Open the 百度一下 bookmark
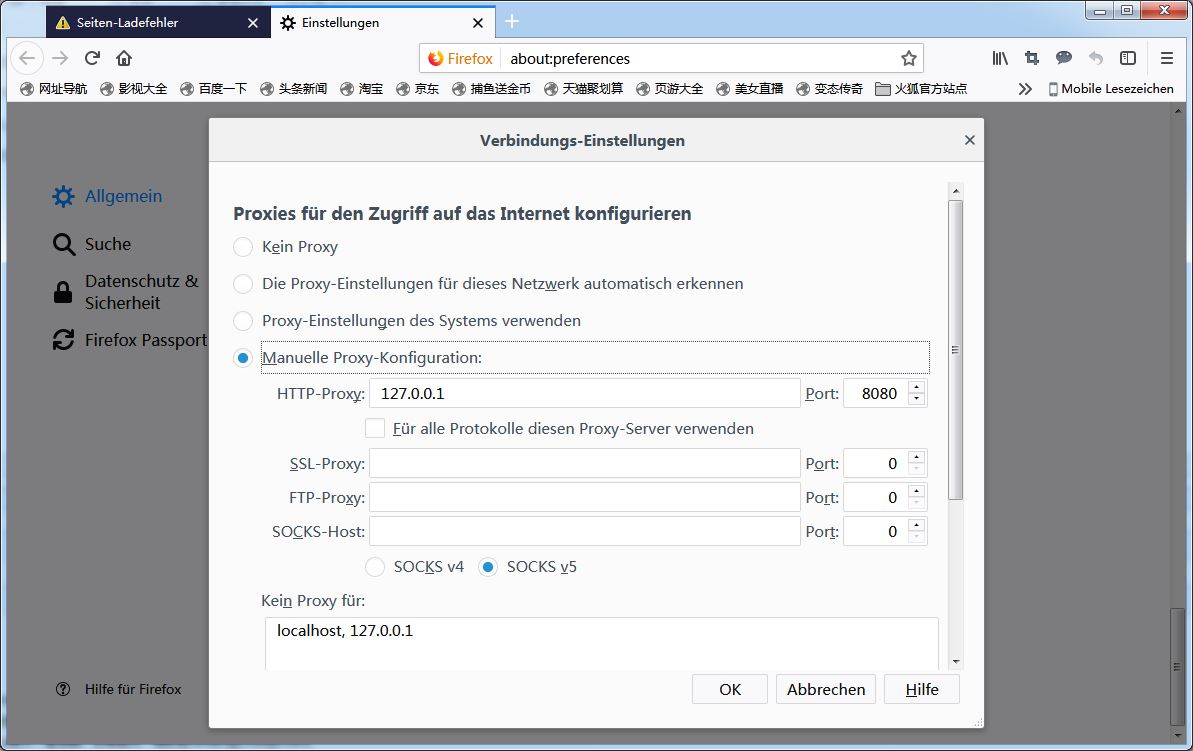This screenshot has height=751, width=1193. coord(214,89)
